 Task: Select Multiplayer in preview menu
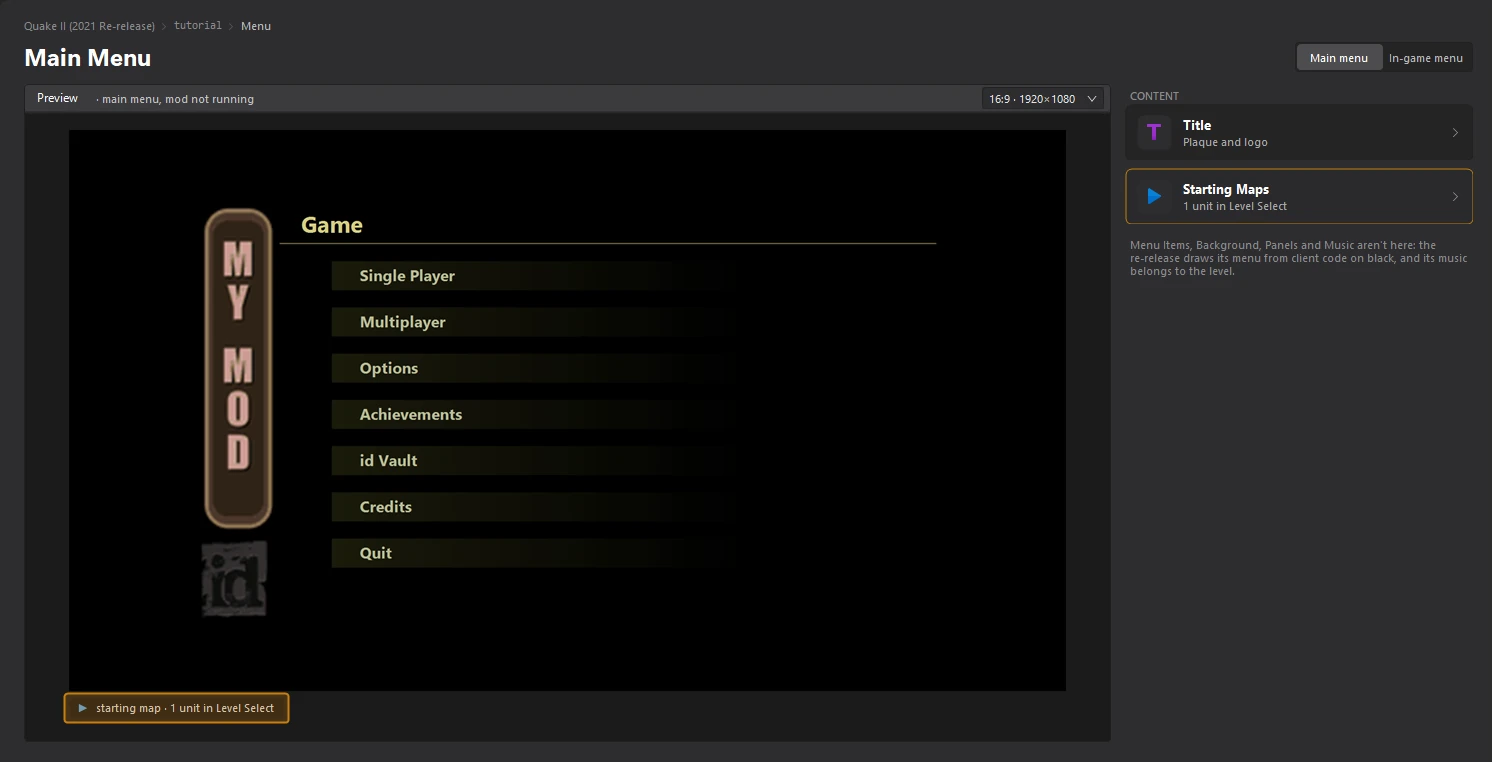tap(532, 322)
